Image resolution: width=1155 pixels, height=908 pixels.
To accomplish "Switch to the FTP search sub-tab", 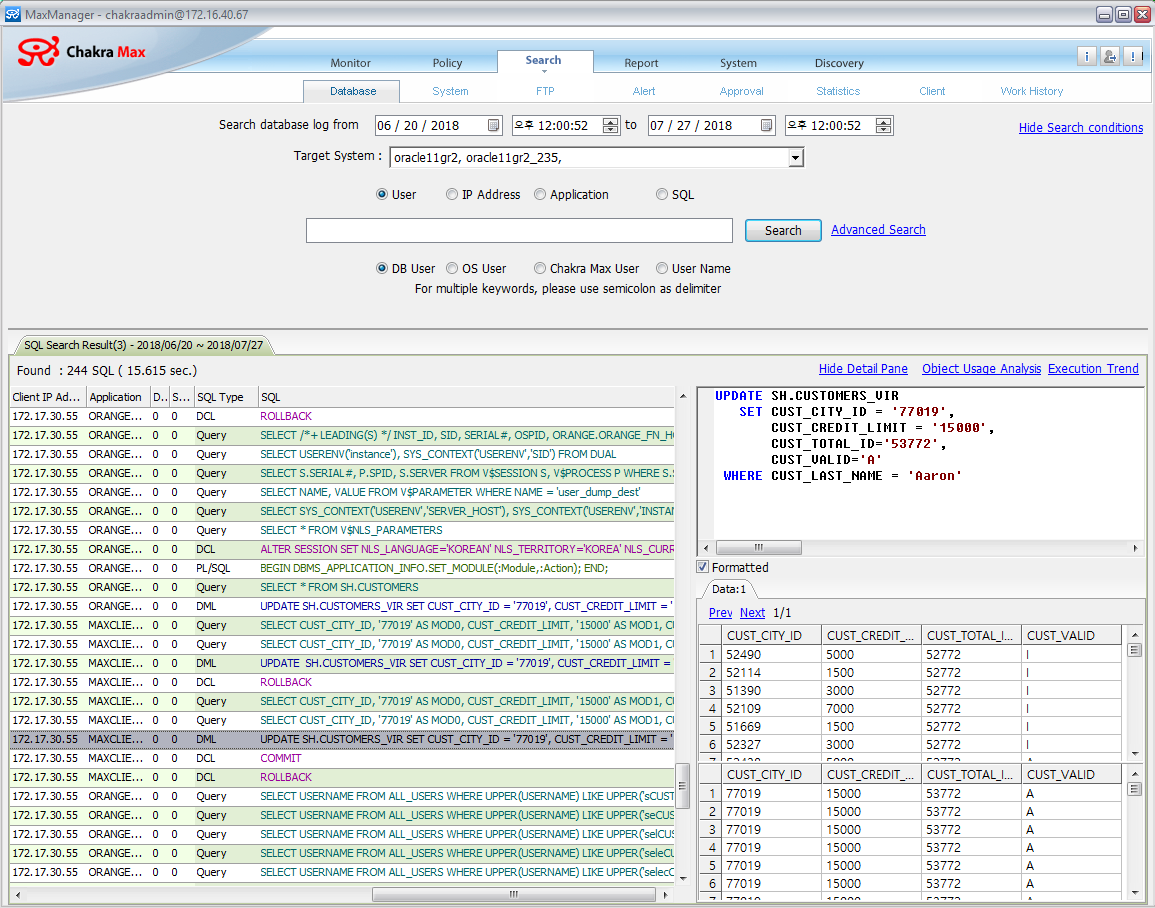I will tap(545, 91).
